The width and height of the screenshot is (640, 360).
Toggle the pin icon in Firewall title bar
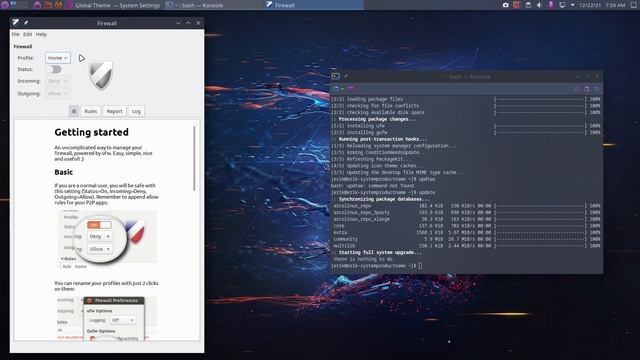[26, 23]
